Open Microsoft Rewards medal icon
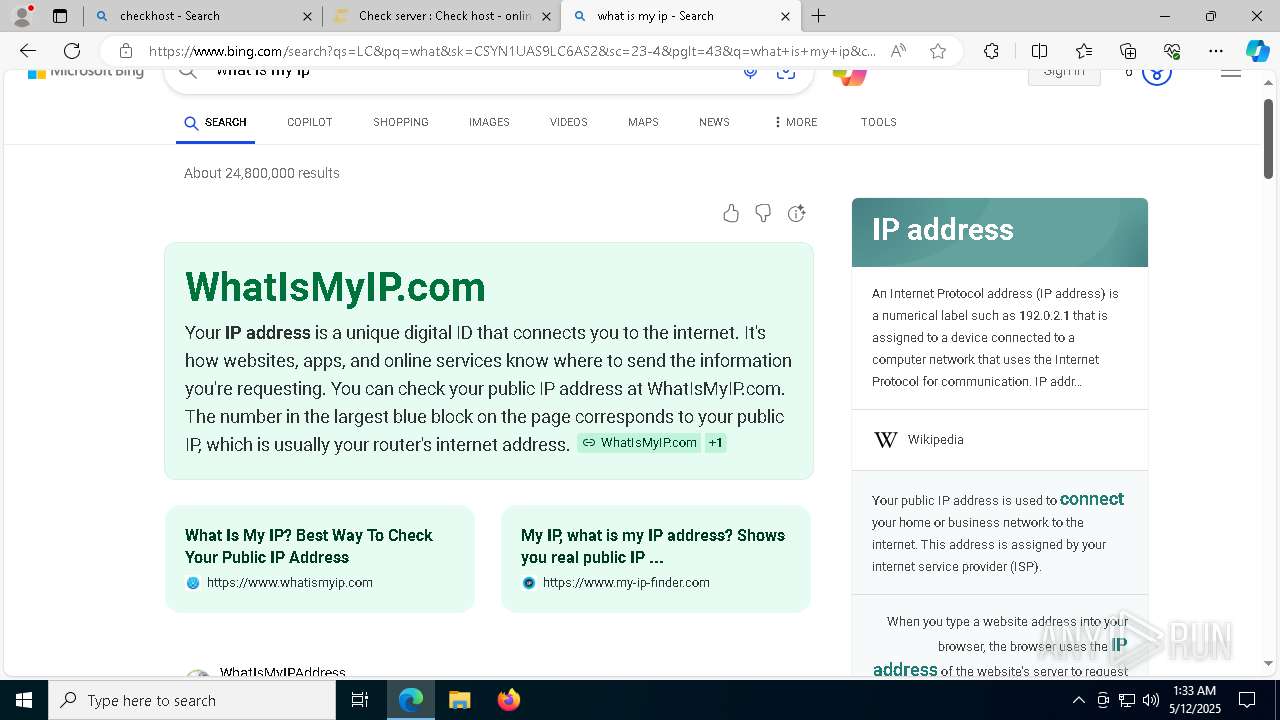Image resolution: width=1280 pixels, height=720 pixels. (1156, 74)
